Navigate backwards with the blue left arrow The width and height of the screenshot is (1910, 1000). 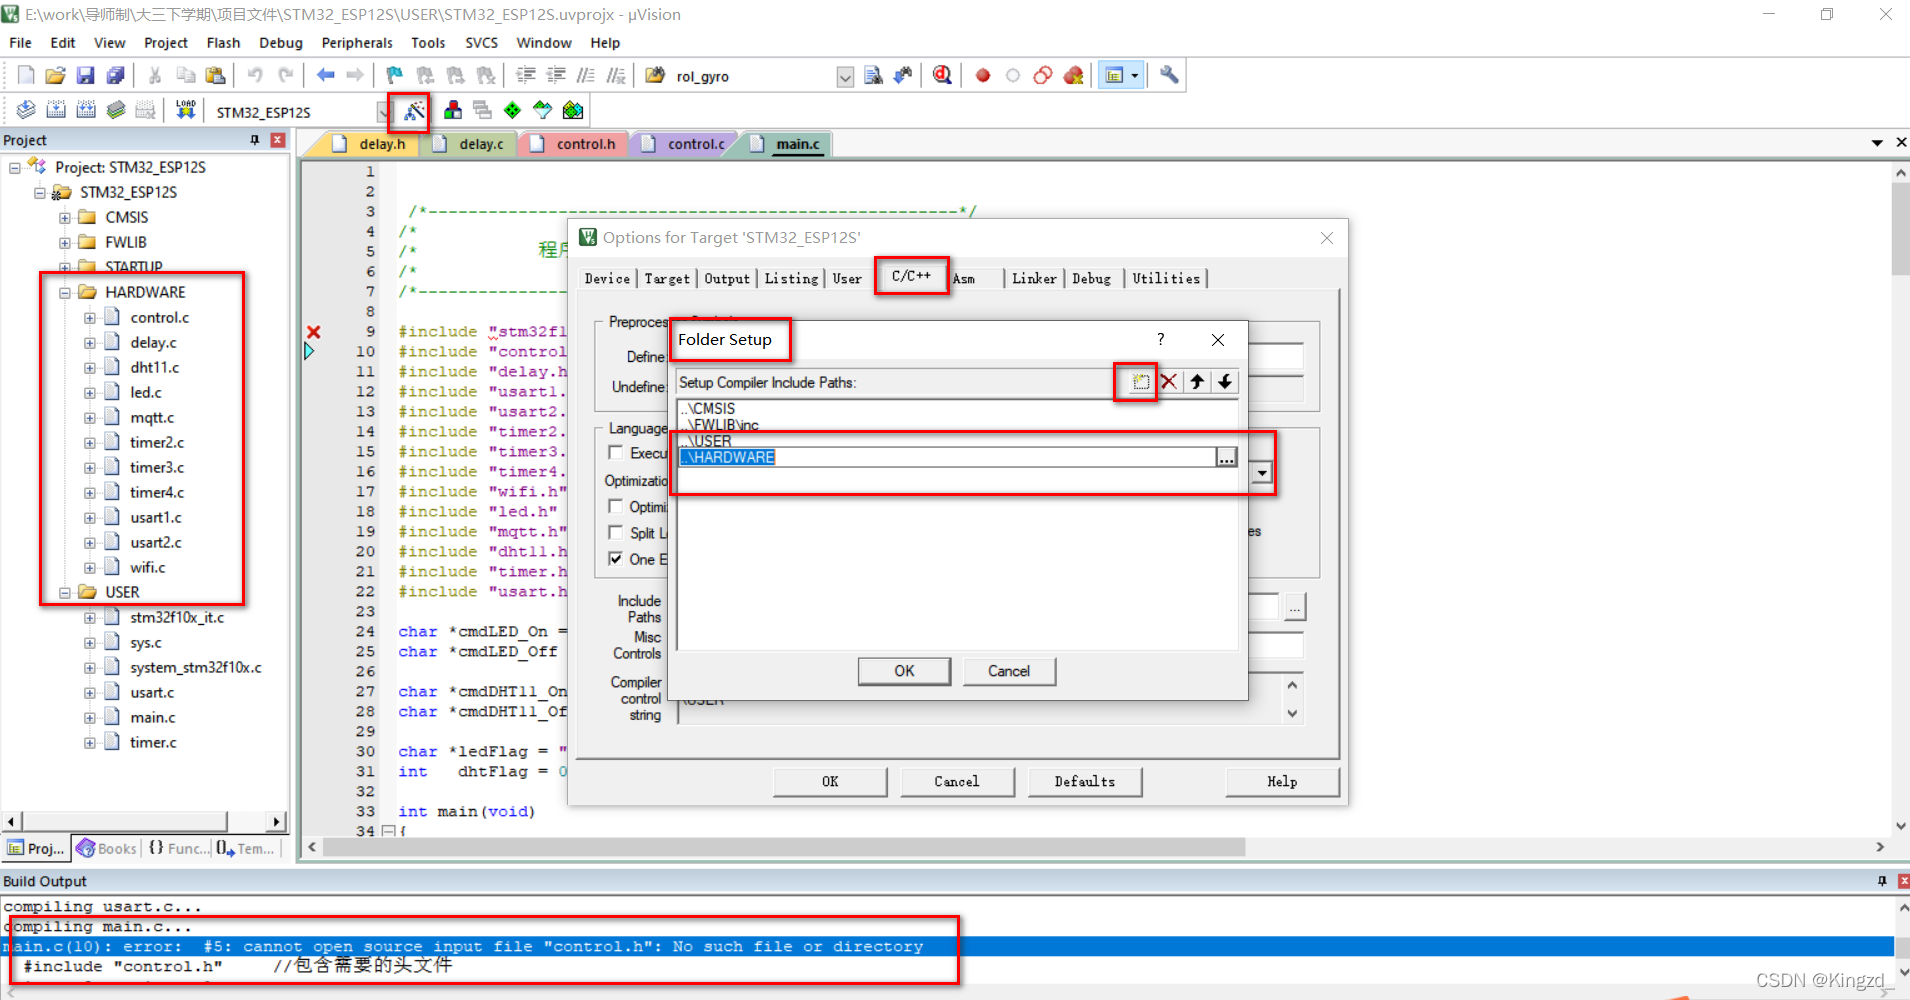click(326, 75)
